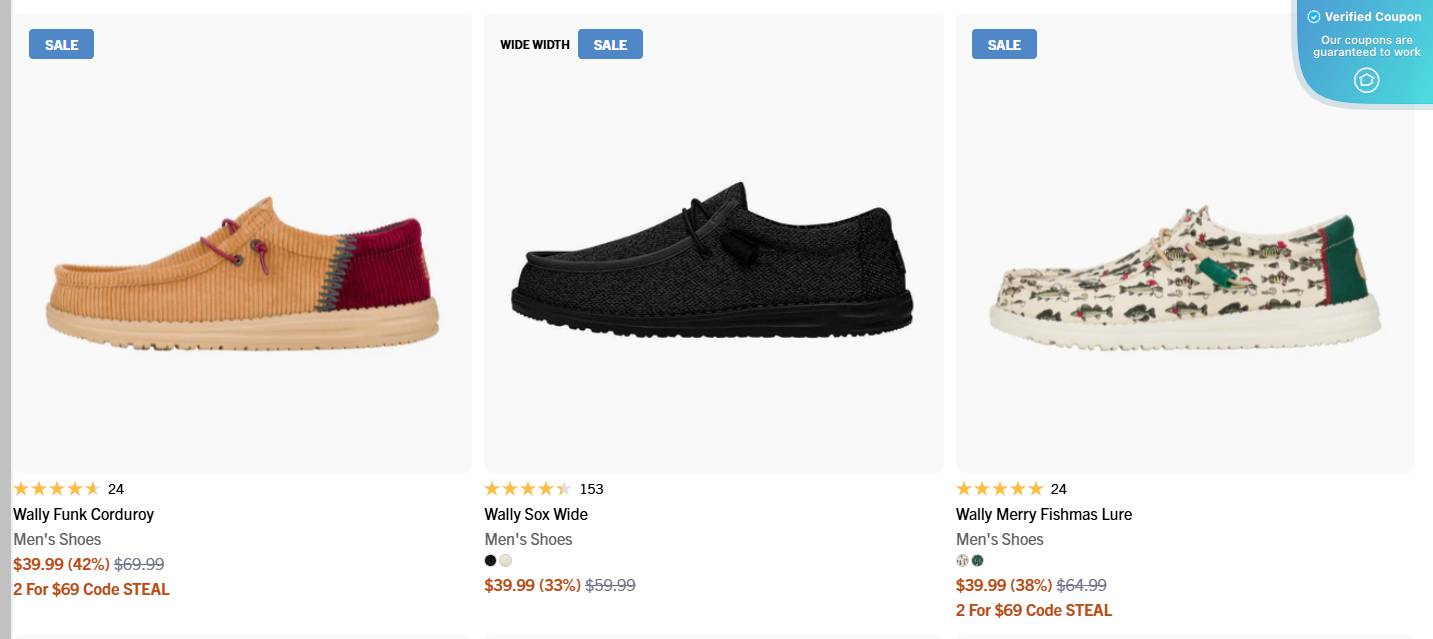Select the cream fish-pattern swatch on Fishmas Lure
This screenshot has width=1433, height=639.
click(961, 561)
